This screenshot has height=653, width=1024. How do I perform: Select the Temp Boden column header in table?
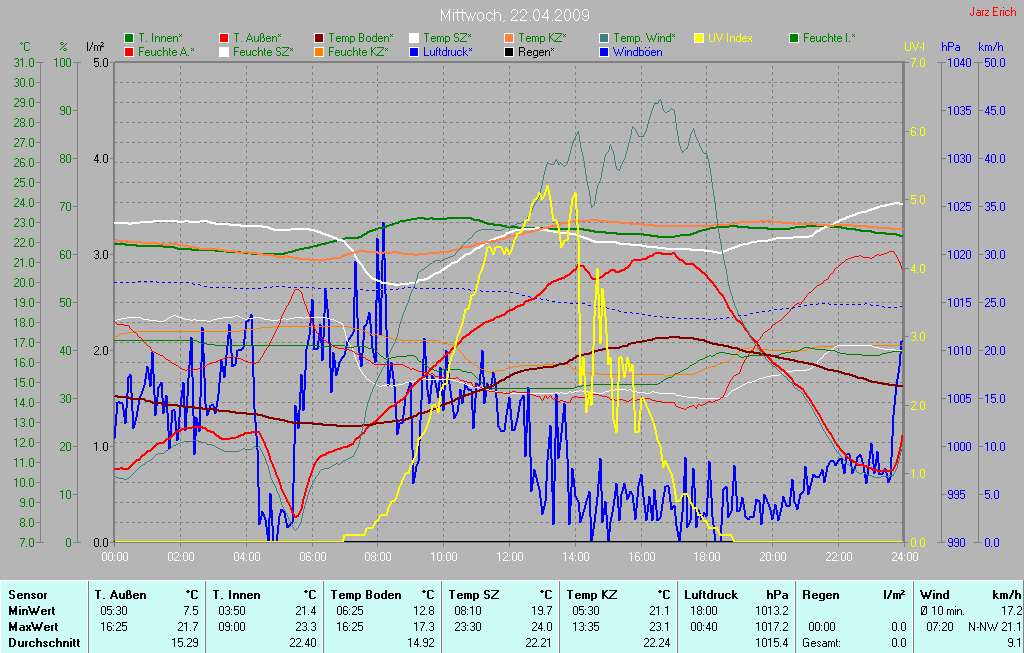click(362, 594)
